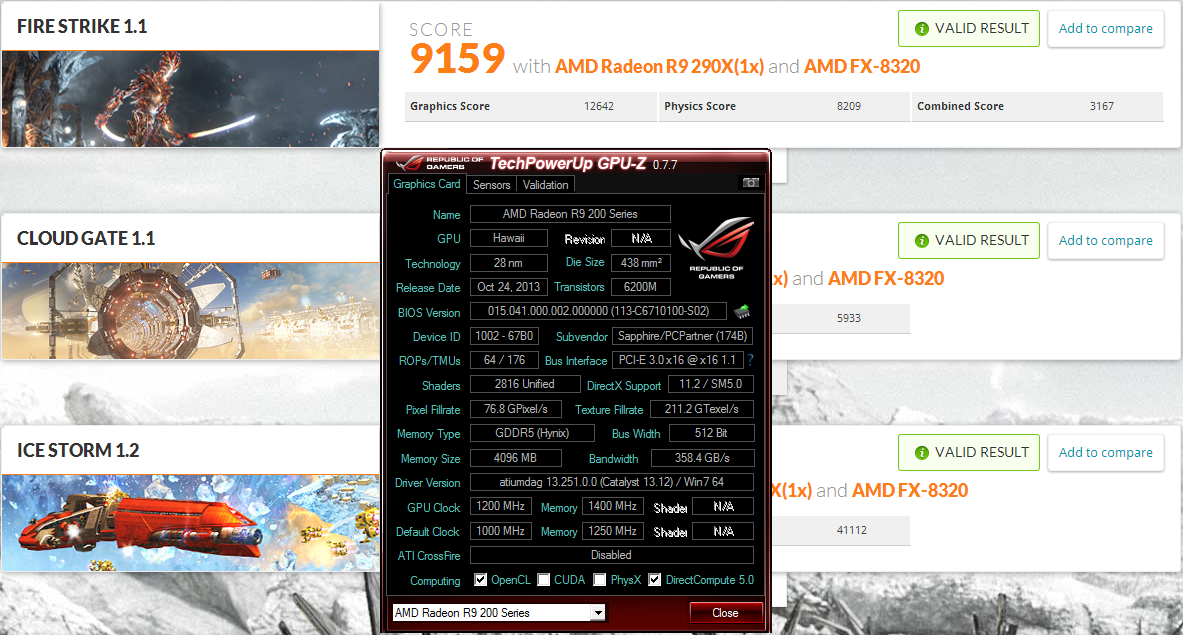Click the Close button in GPU-Z
The height and width of the screenshot is (635, 1183).
725,612
